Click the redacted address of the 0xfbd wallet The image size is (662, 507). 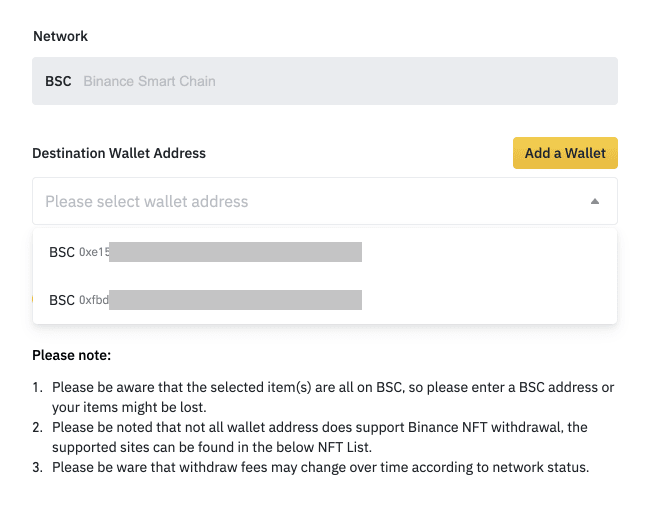(x=235, y=300)
